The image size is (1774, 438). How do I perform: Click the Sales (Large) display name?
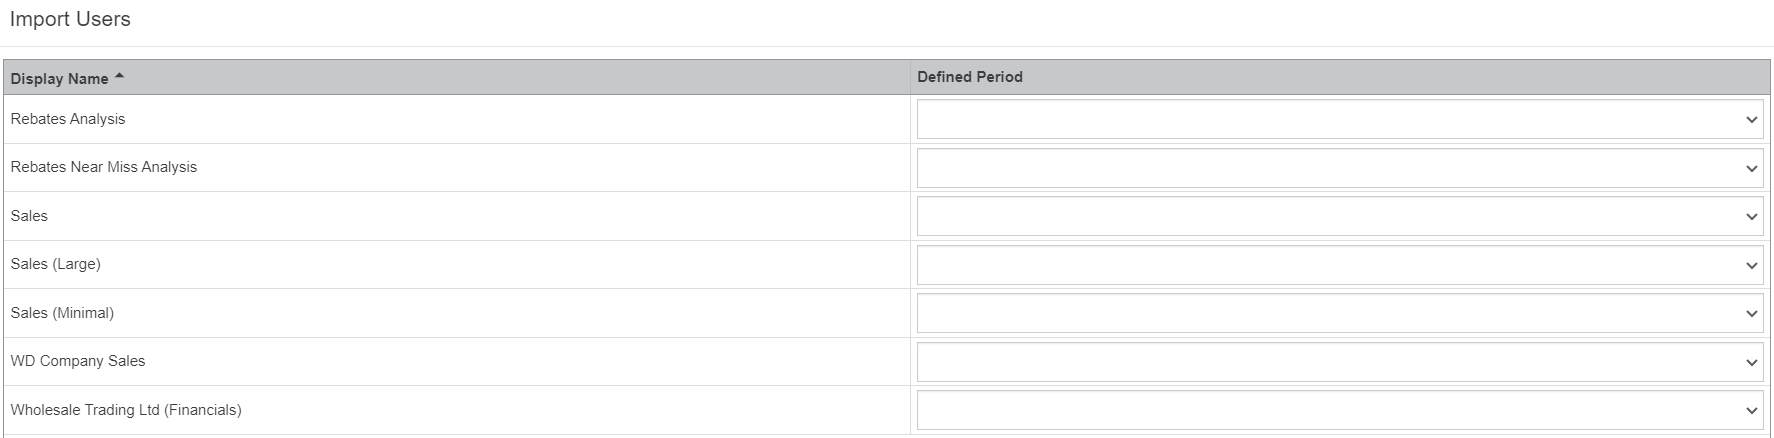pyautogui.click(x=56, y=264)
